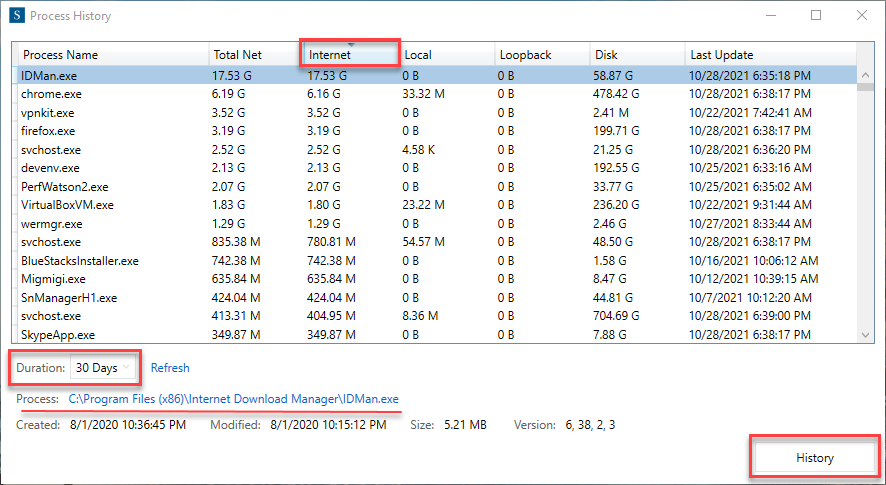Click the 780.81 M internet cell
The height and width of the screenshot is (485, 886).
[331, 242]
